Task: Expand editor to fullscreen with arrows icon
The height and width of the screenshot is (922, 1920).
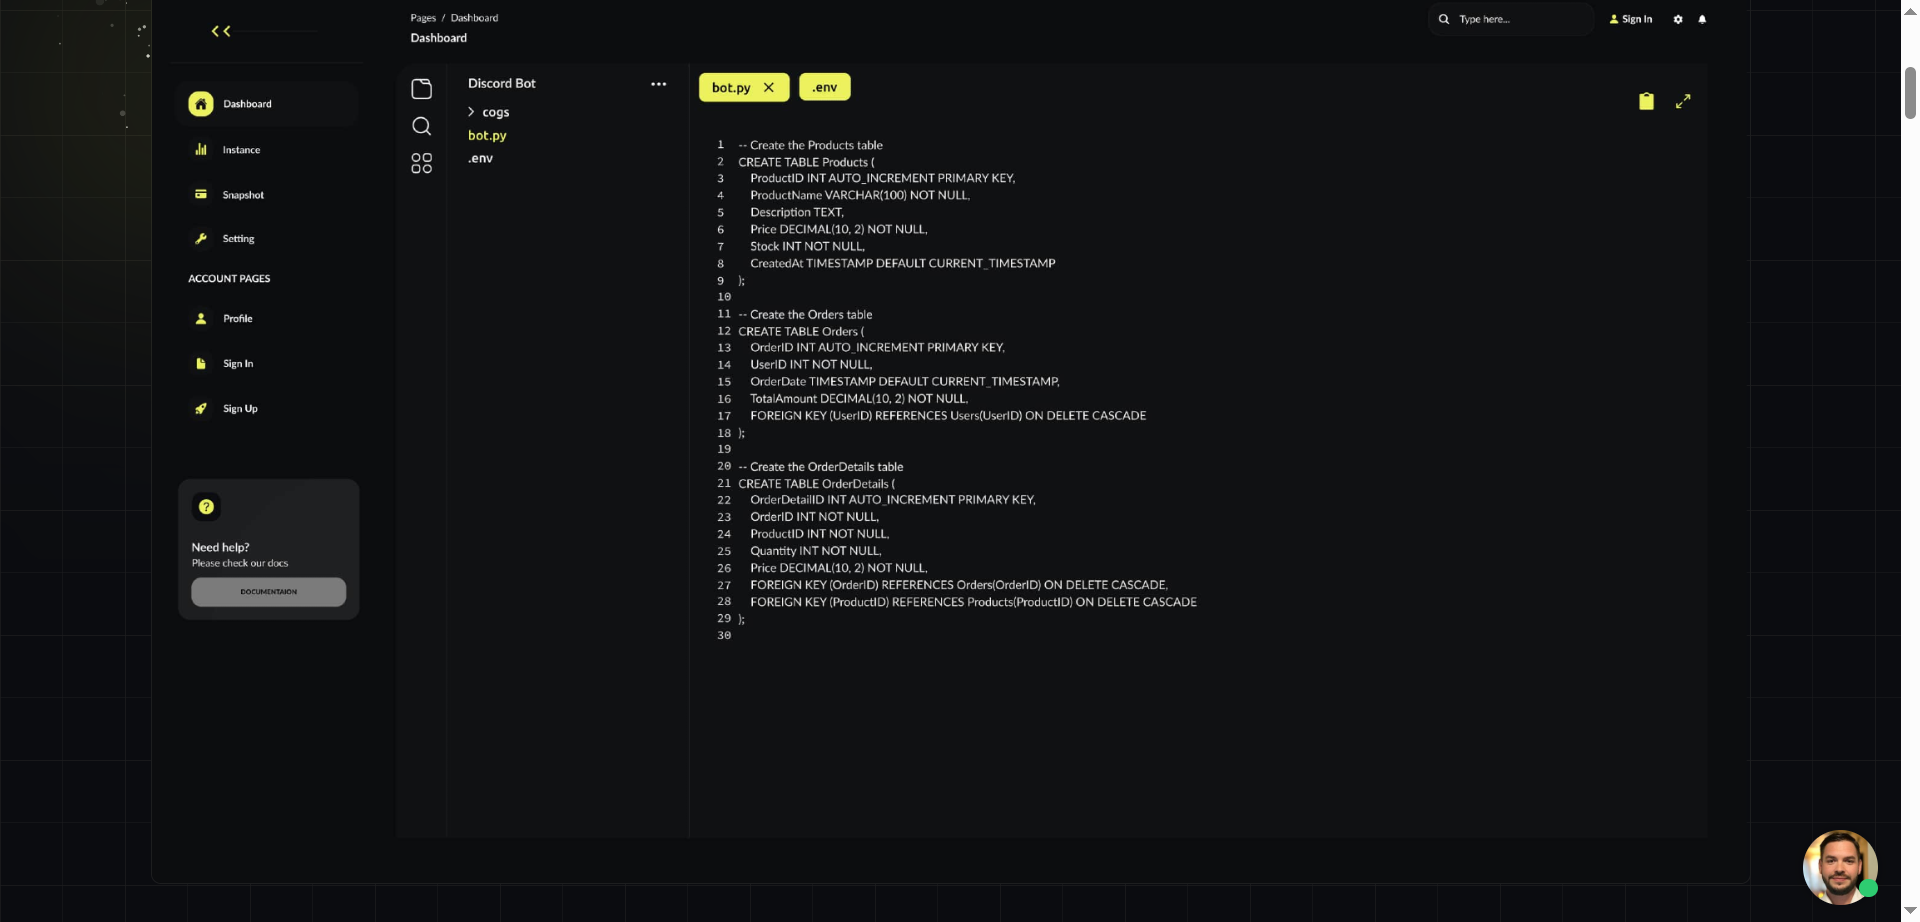Action: pos(1683,101)
